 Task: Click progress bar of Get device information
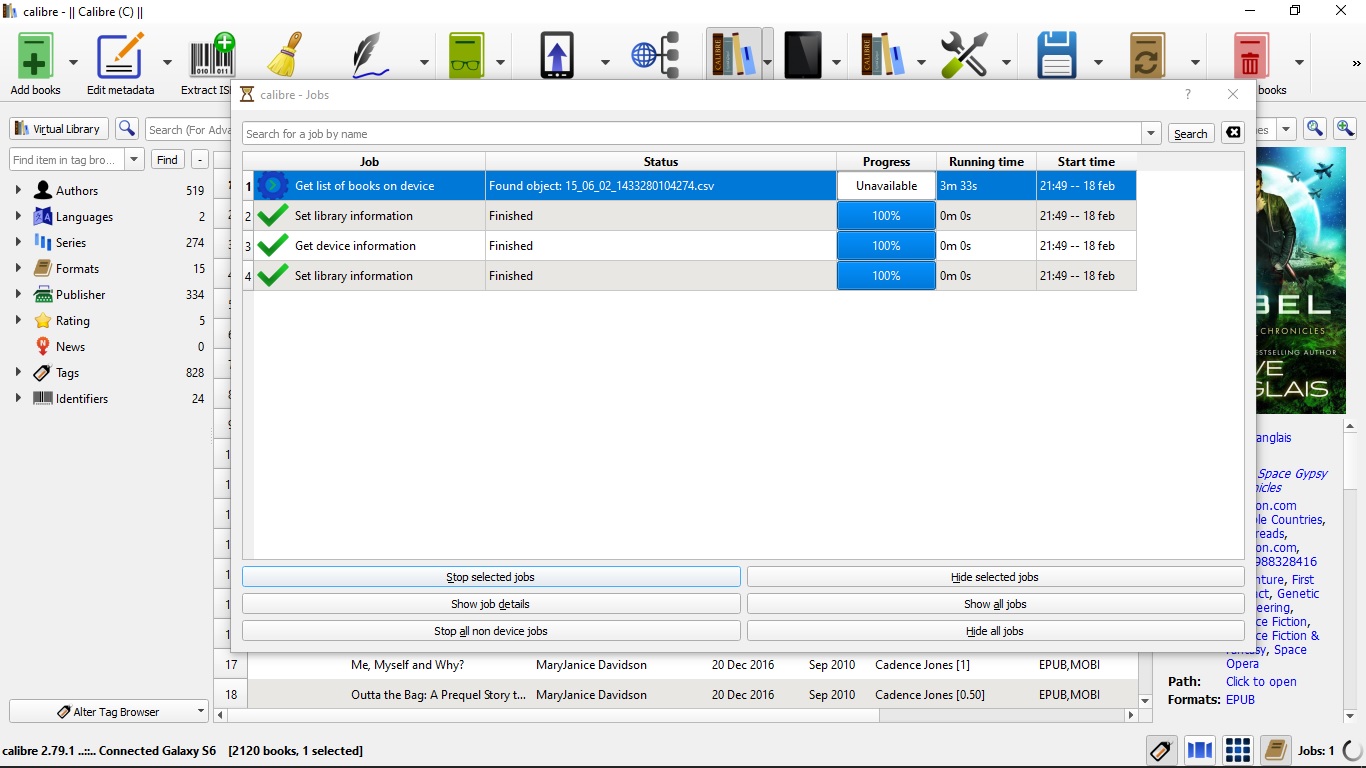[886, 246]
